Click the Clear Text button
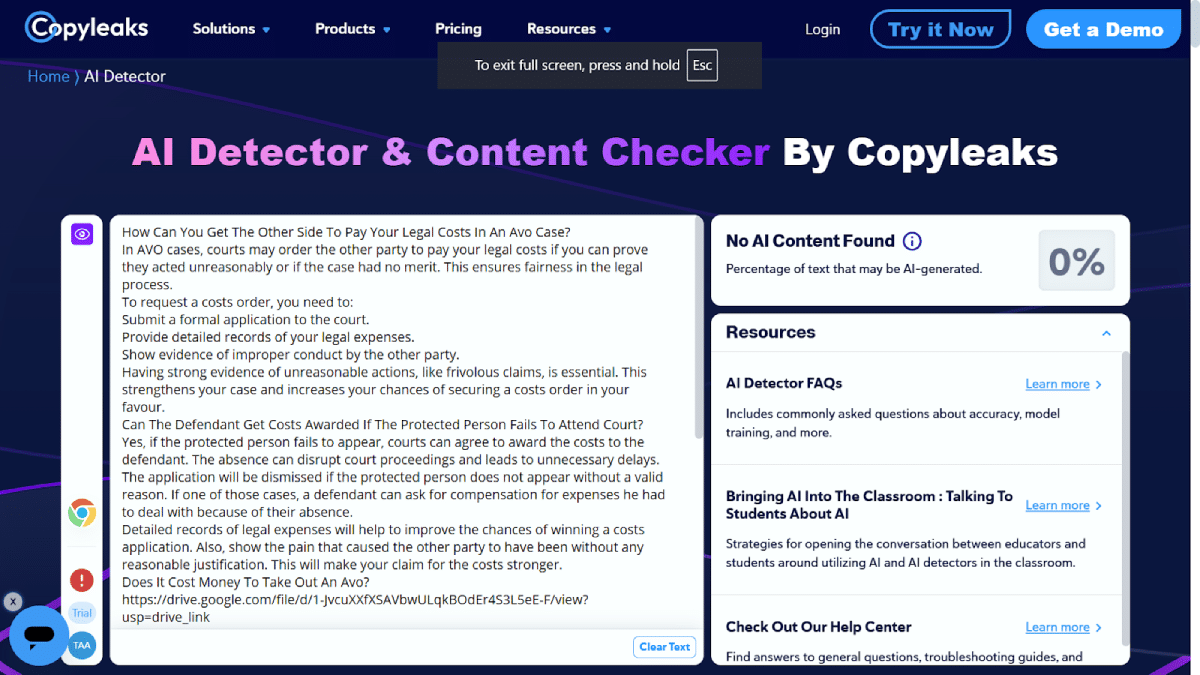 pos(665,647)
